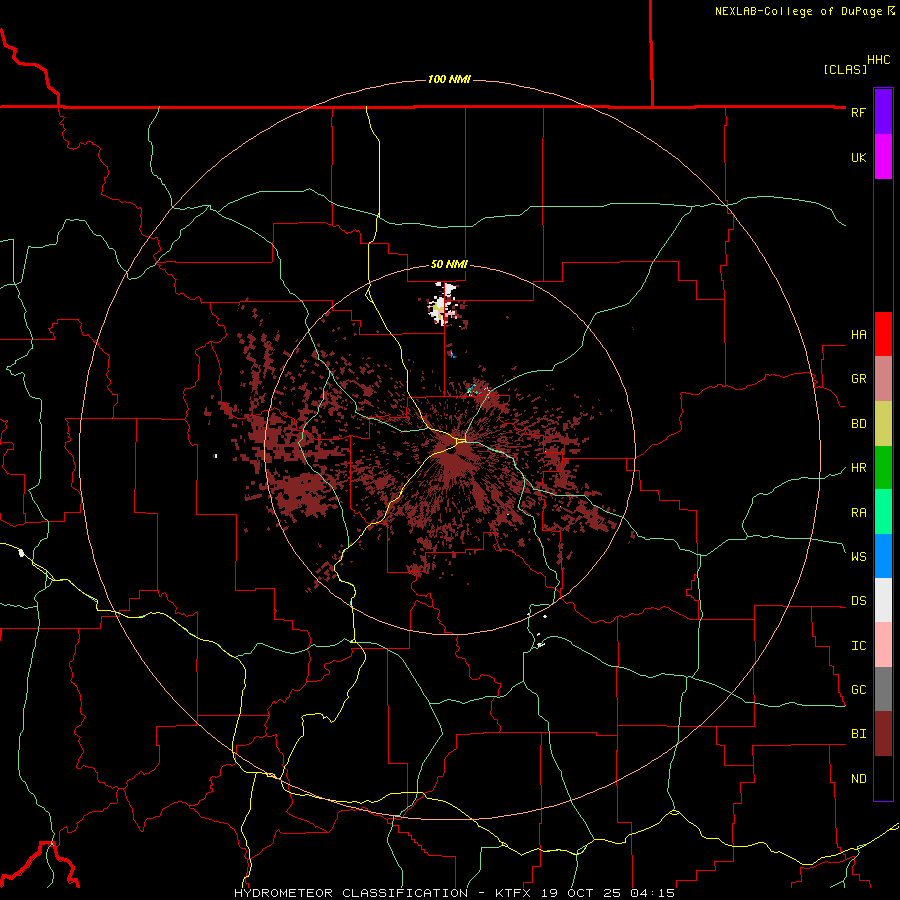This screenshot has width=900, height=900.
Task: Click the HA red legend swatch
Action: (x=883, y=334)
